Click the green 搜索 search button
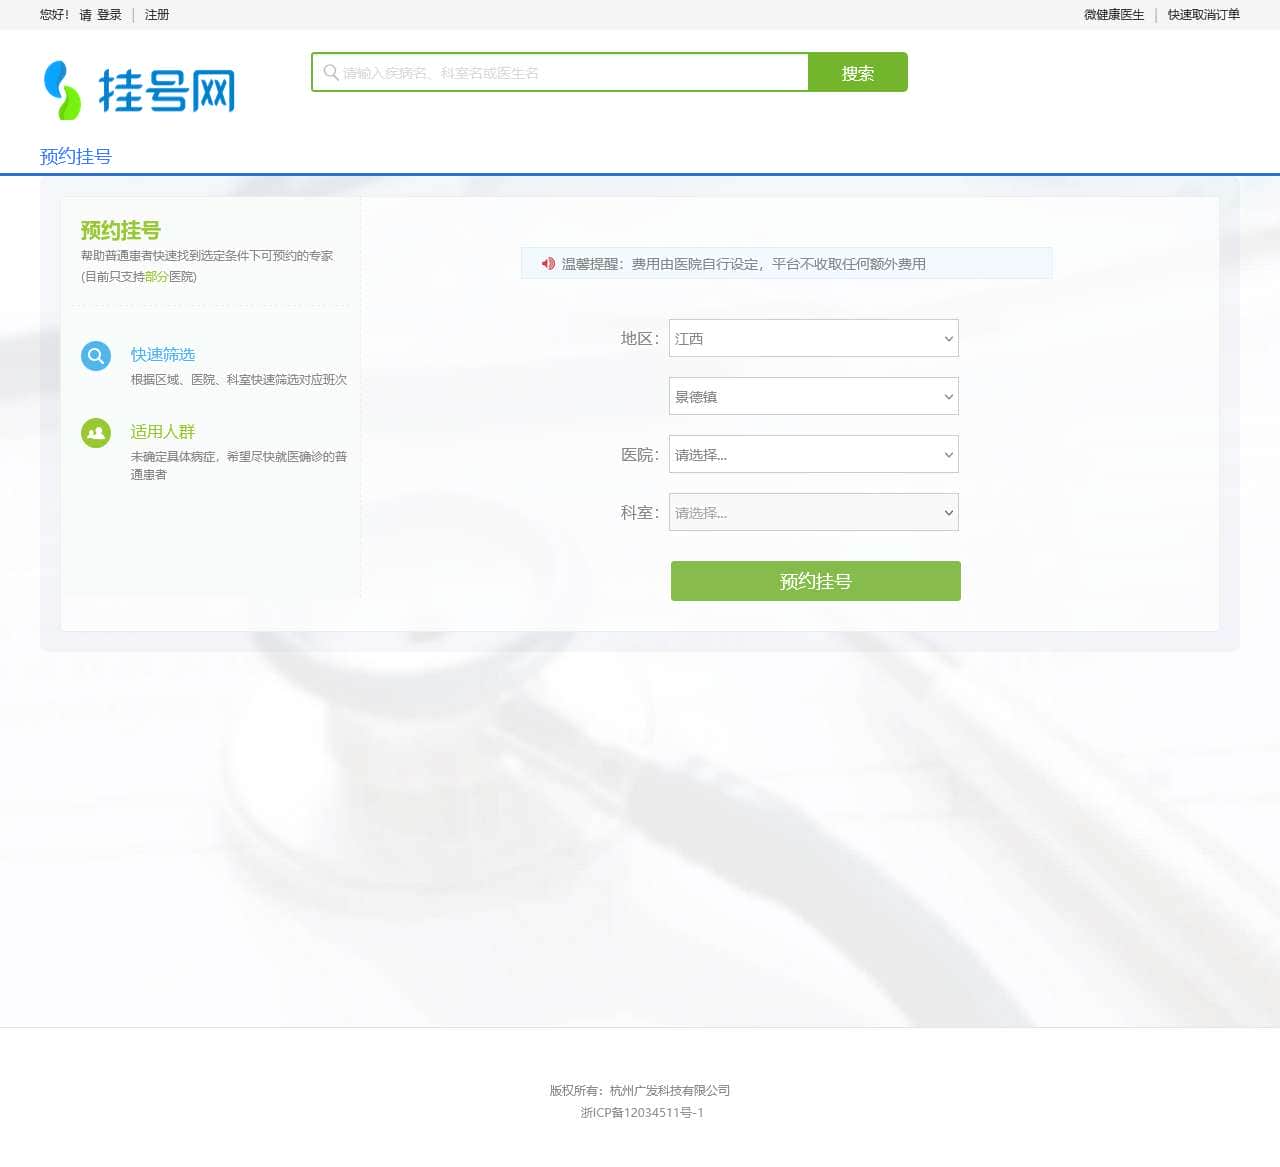Screen dimensions: 1280x1167 pyautogui.click(x=856, y=72)
